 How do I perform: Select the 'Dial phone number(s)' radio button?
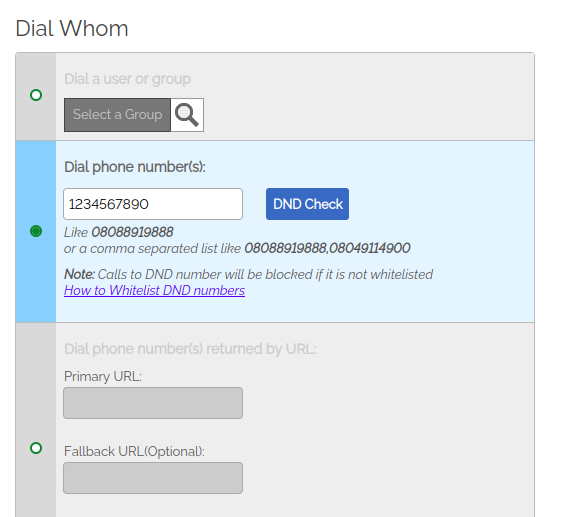36,231
